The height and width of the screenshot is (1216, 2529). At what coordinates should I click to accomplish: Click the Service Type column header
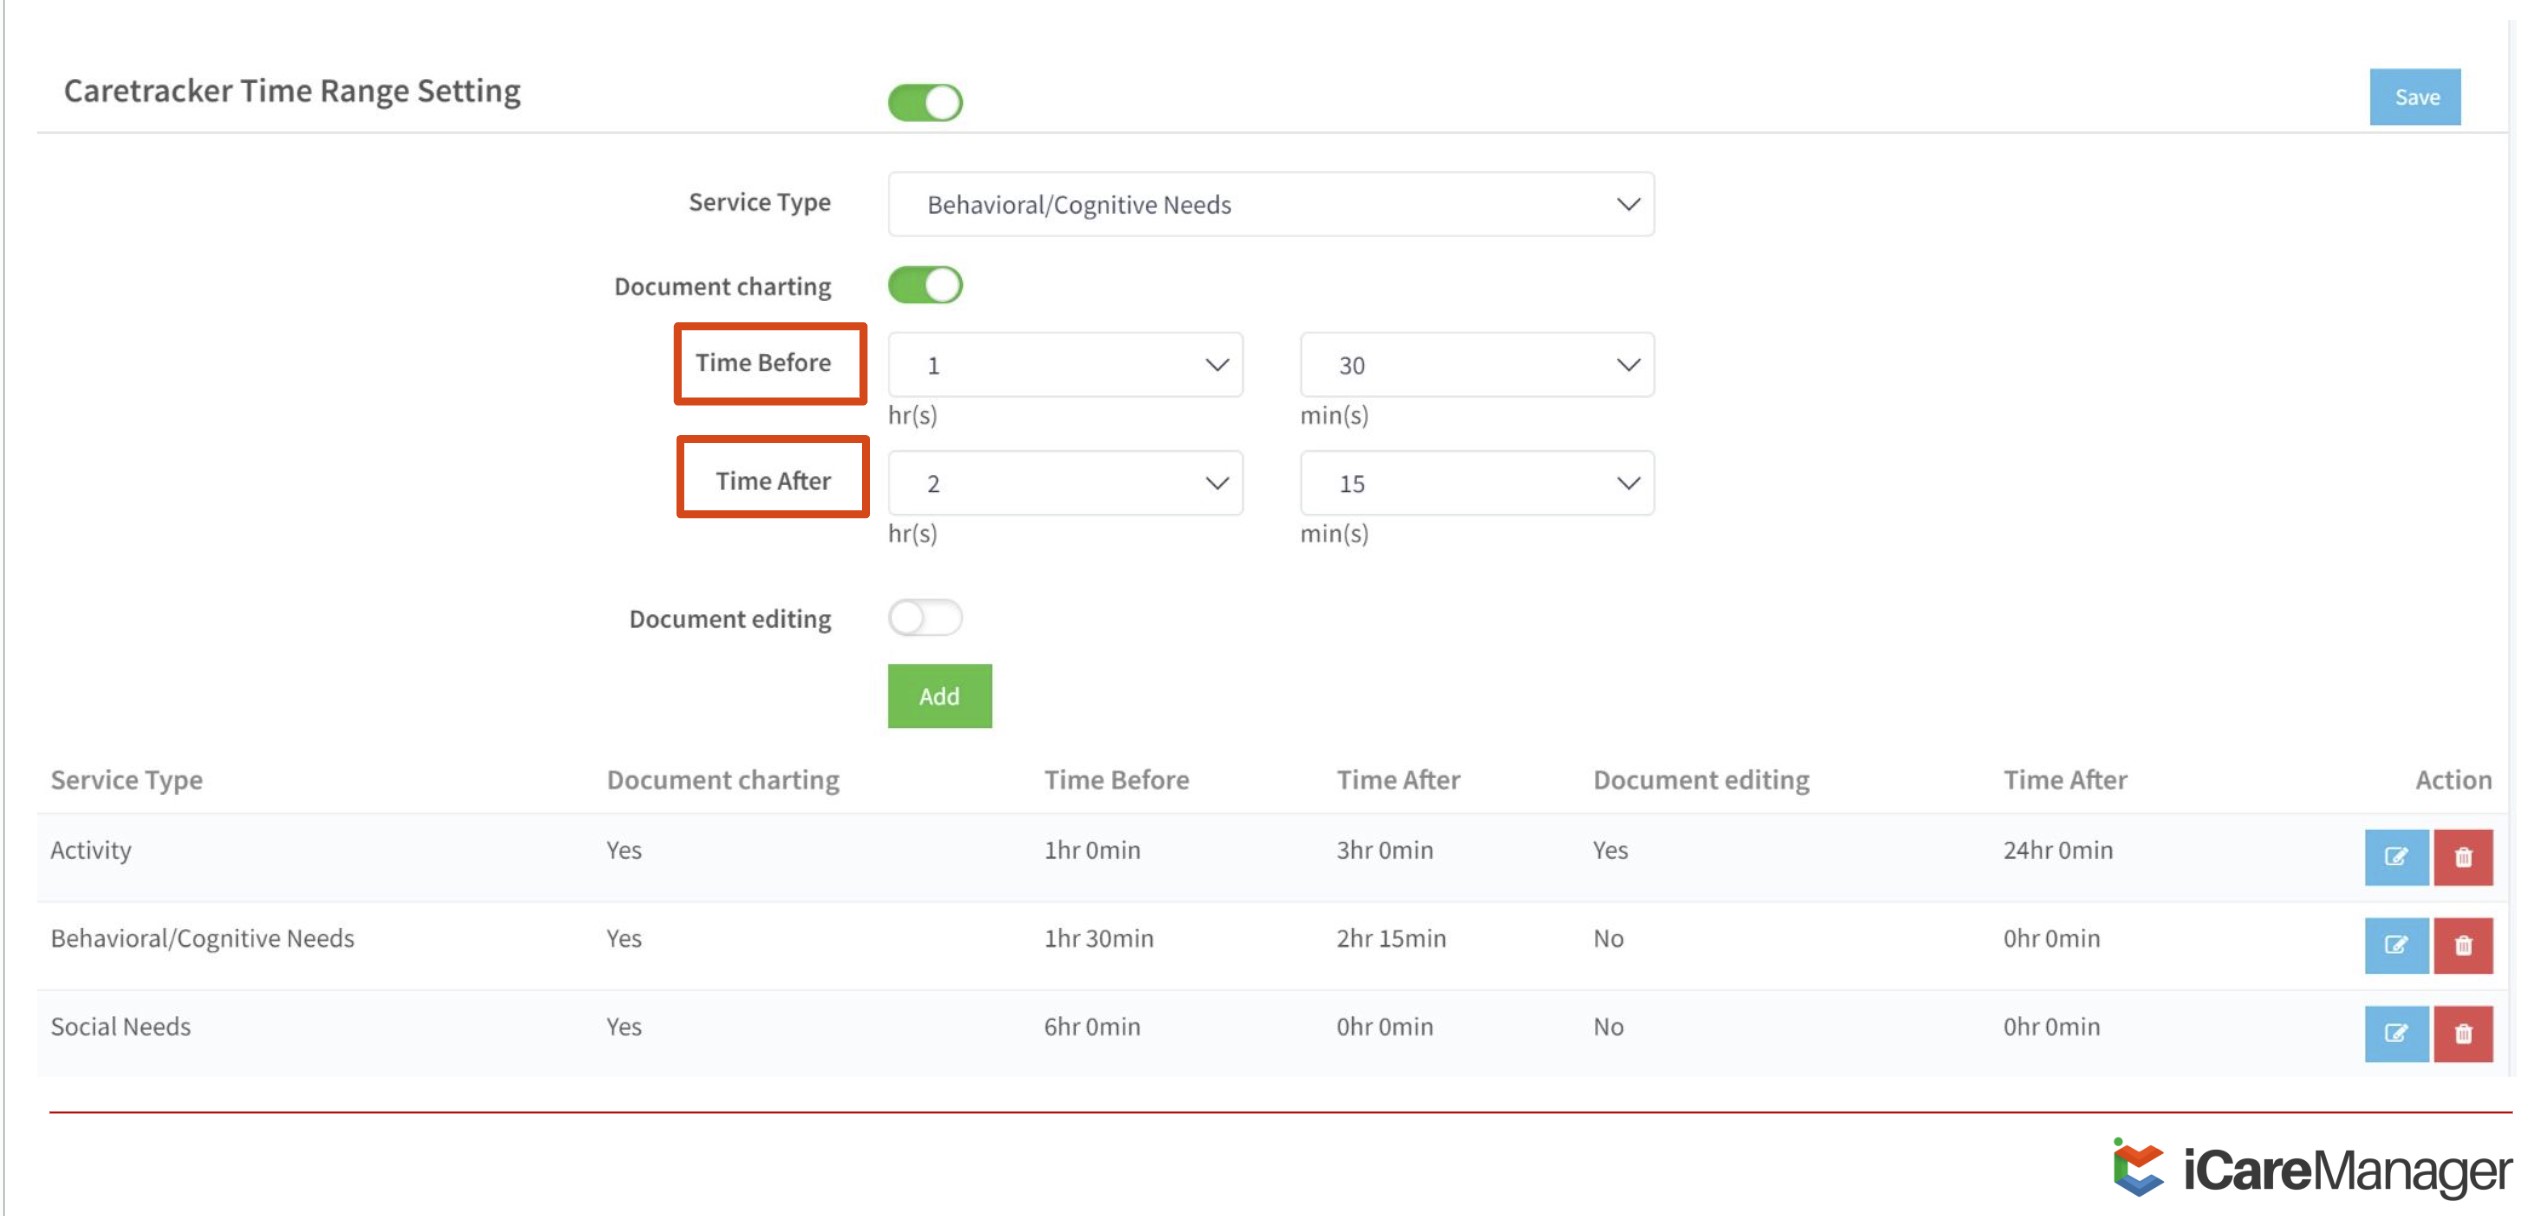(x=127, y=780)
